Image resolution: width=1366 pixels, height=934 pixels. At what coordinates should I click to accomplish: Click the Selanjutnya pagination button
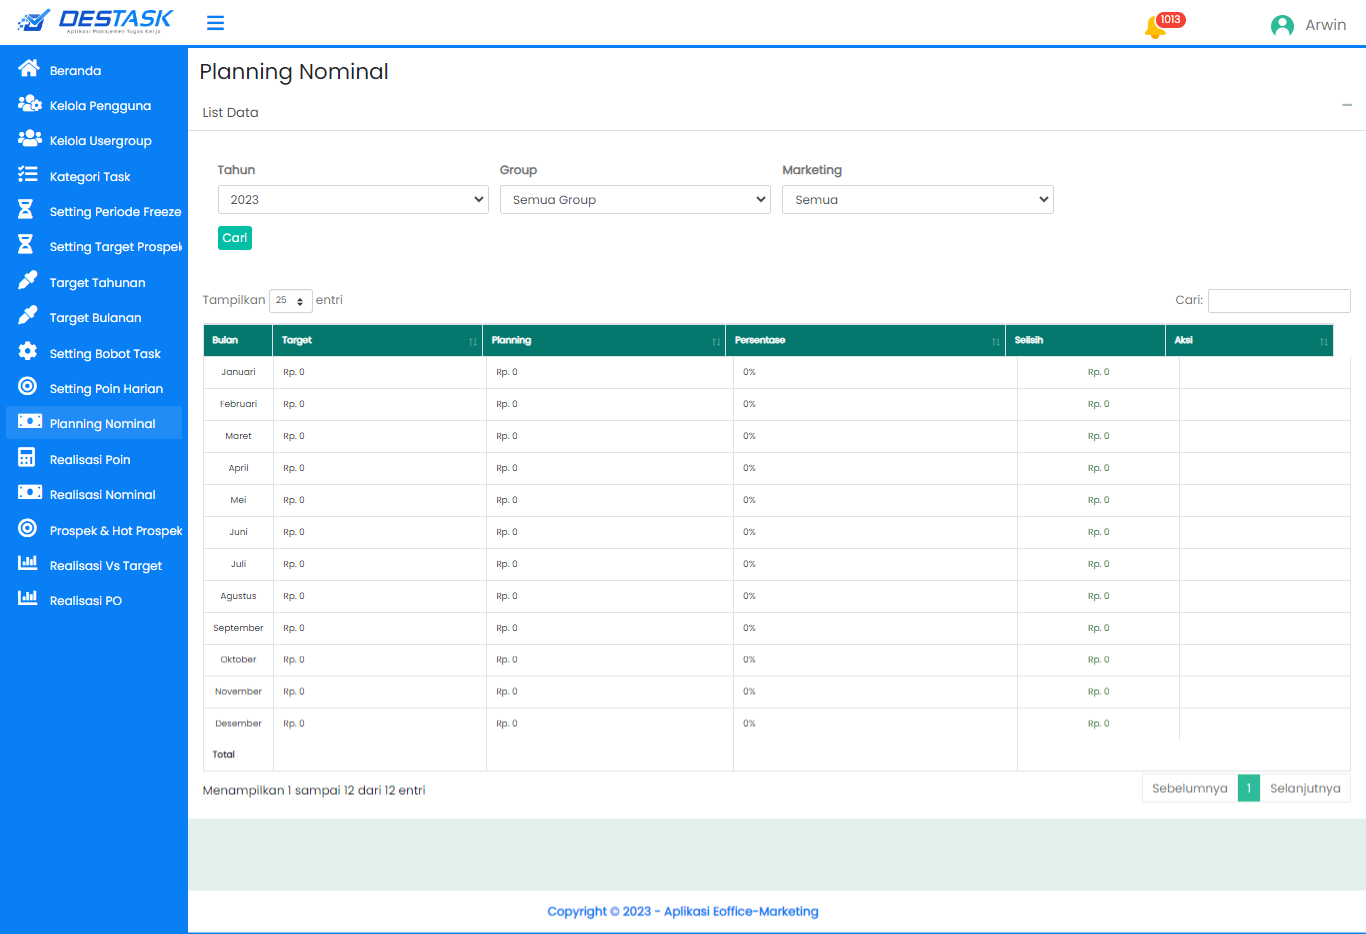(x=1304, y=789)
